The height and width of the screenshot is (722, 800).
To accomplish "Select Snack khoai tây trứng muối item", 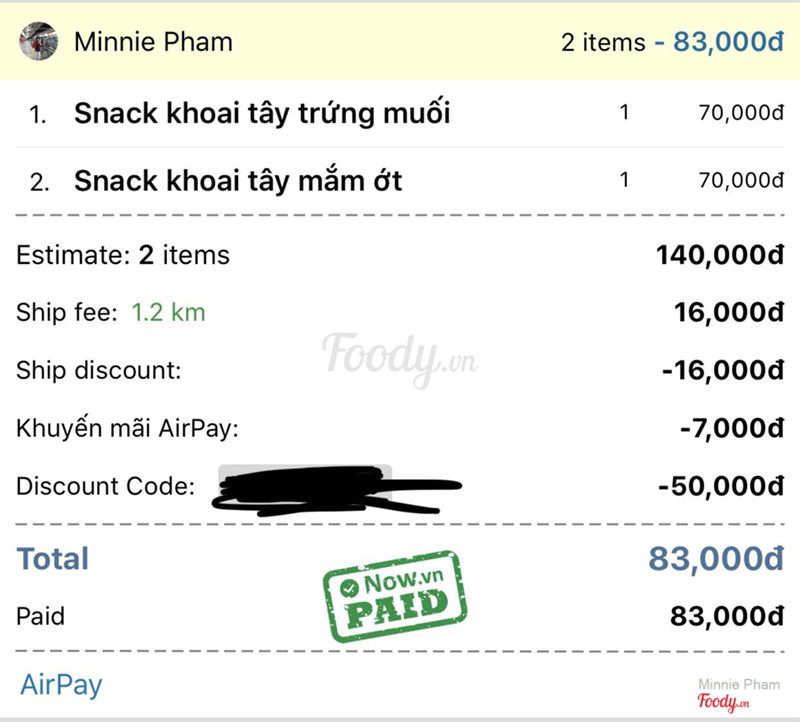I will click(x=262, y=113).
